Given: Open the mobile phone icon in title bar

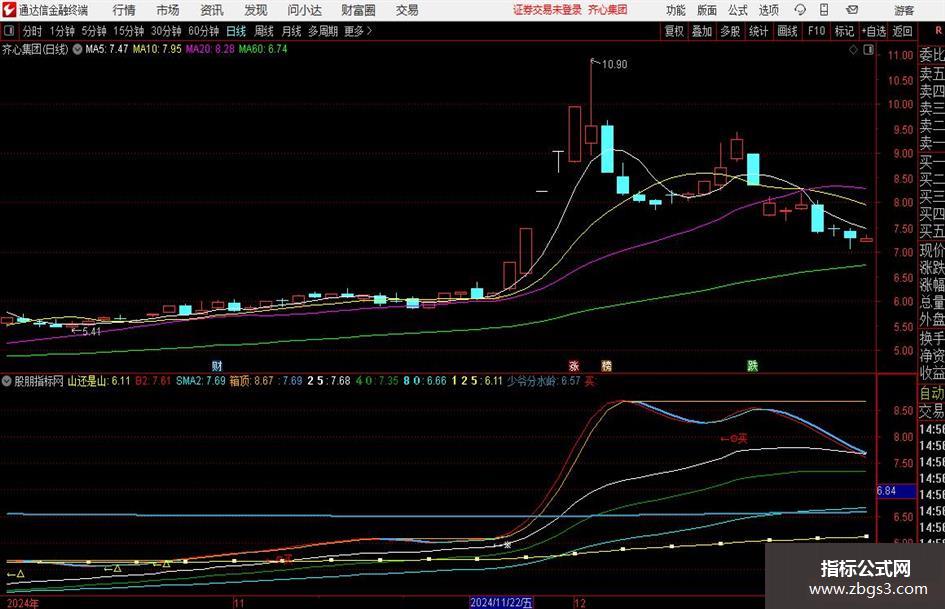Looking at the screenshot, I should (824, 10).
